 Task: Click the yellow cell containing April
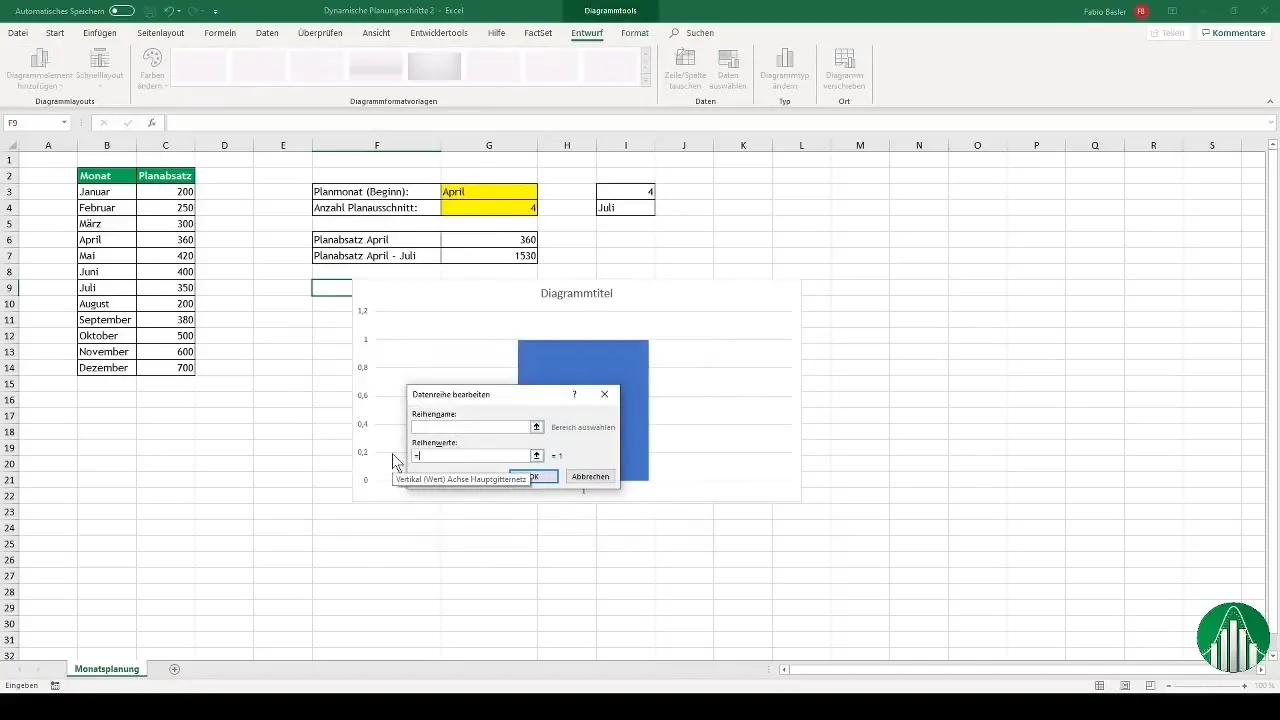click(x=489, y=191)
